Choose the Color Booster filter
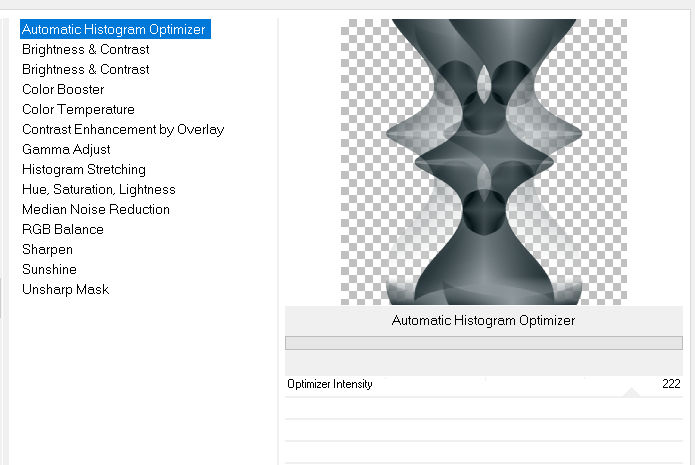This screenshot has width=695, height=465. [63, 90]
